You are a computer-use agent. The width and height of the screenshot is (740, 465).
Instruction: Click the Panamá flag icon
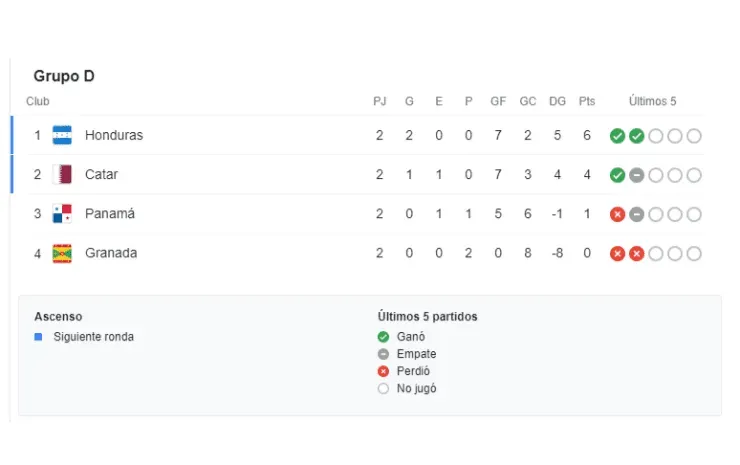[x=62, y=214]
